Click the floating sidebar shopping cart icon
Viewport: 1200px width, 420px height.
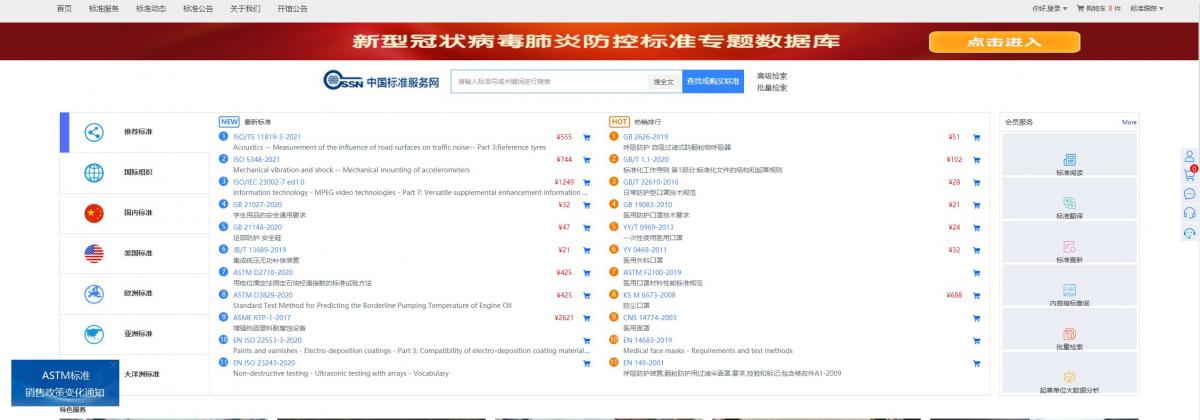tap(1189, 175)
